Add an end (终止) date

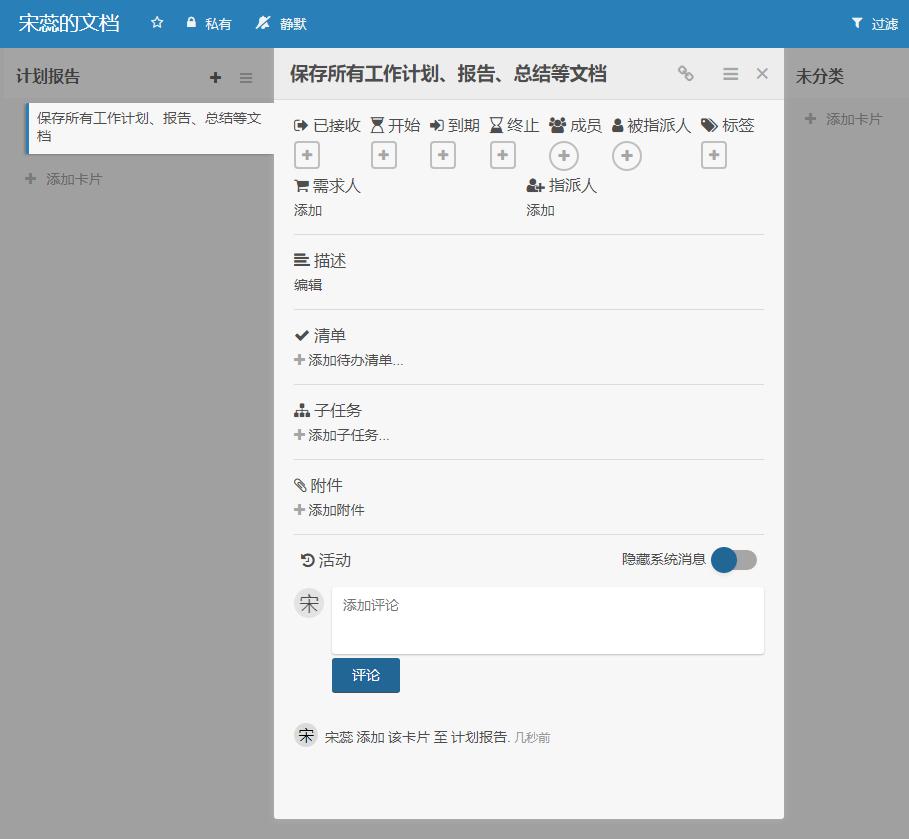(x=503, y=155)
